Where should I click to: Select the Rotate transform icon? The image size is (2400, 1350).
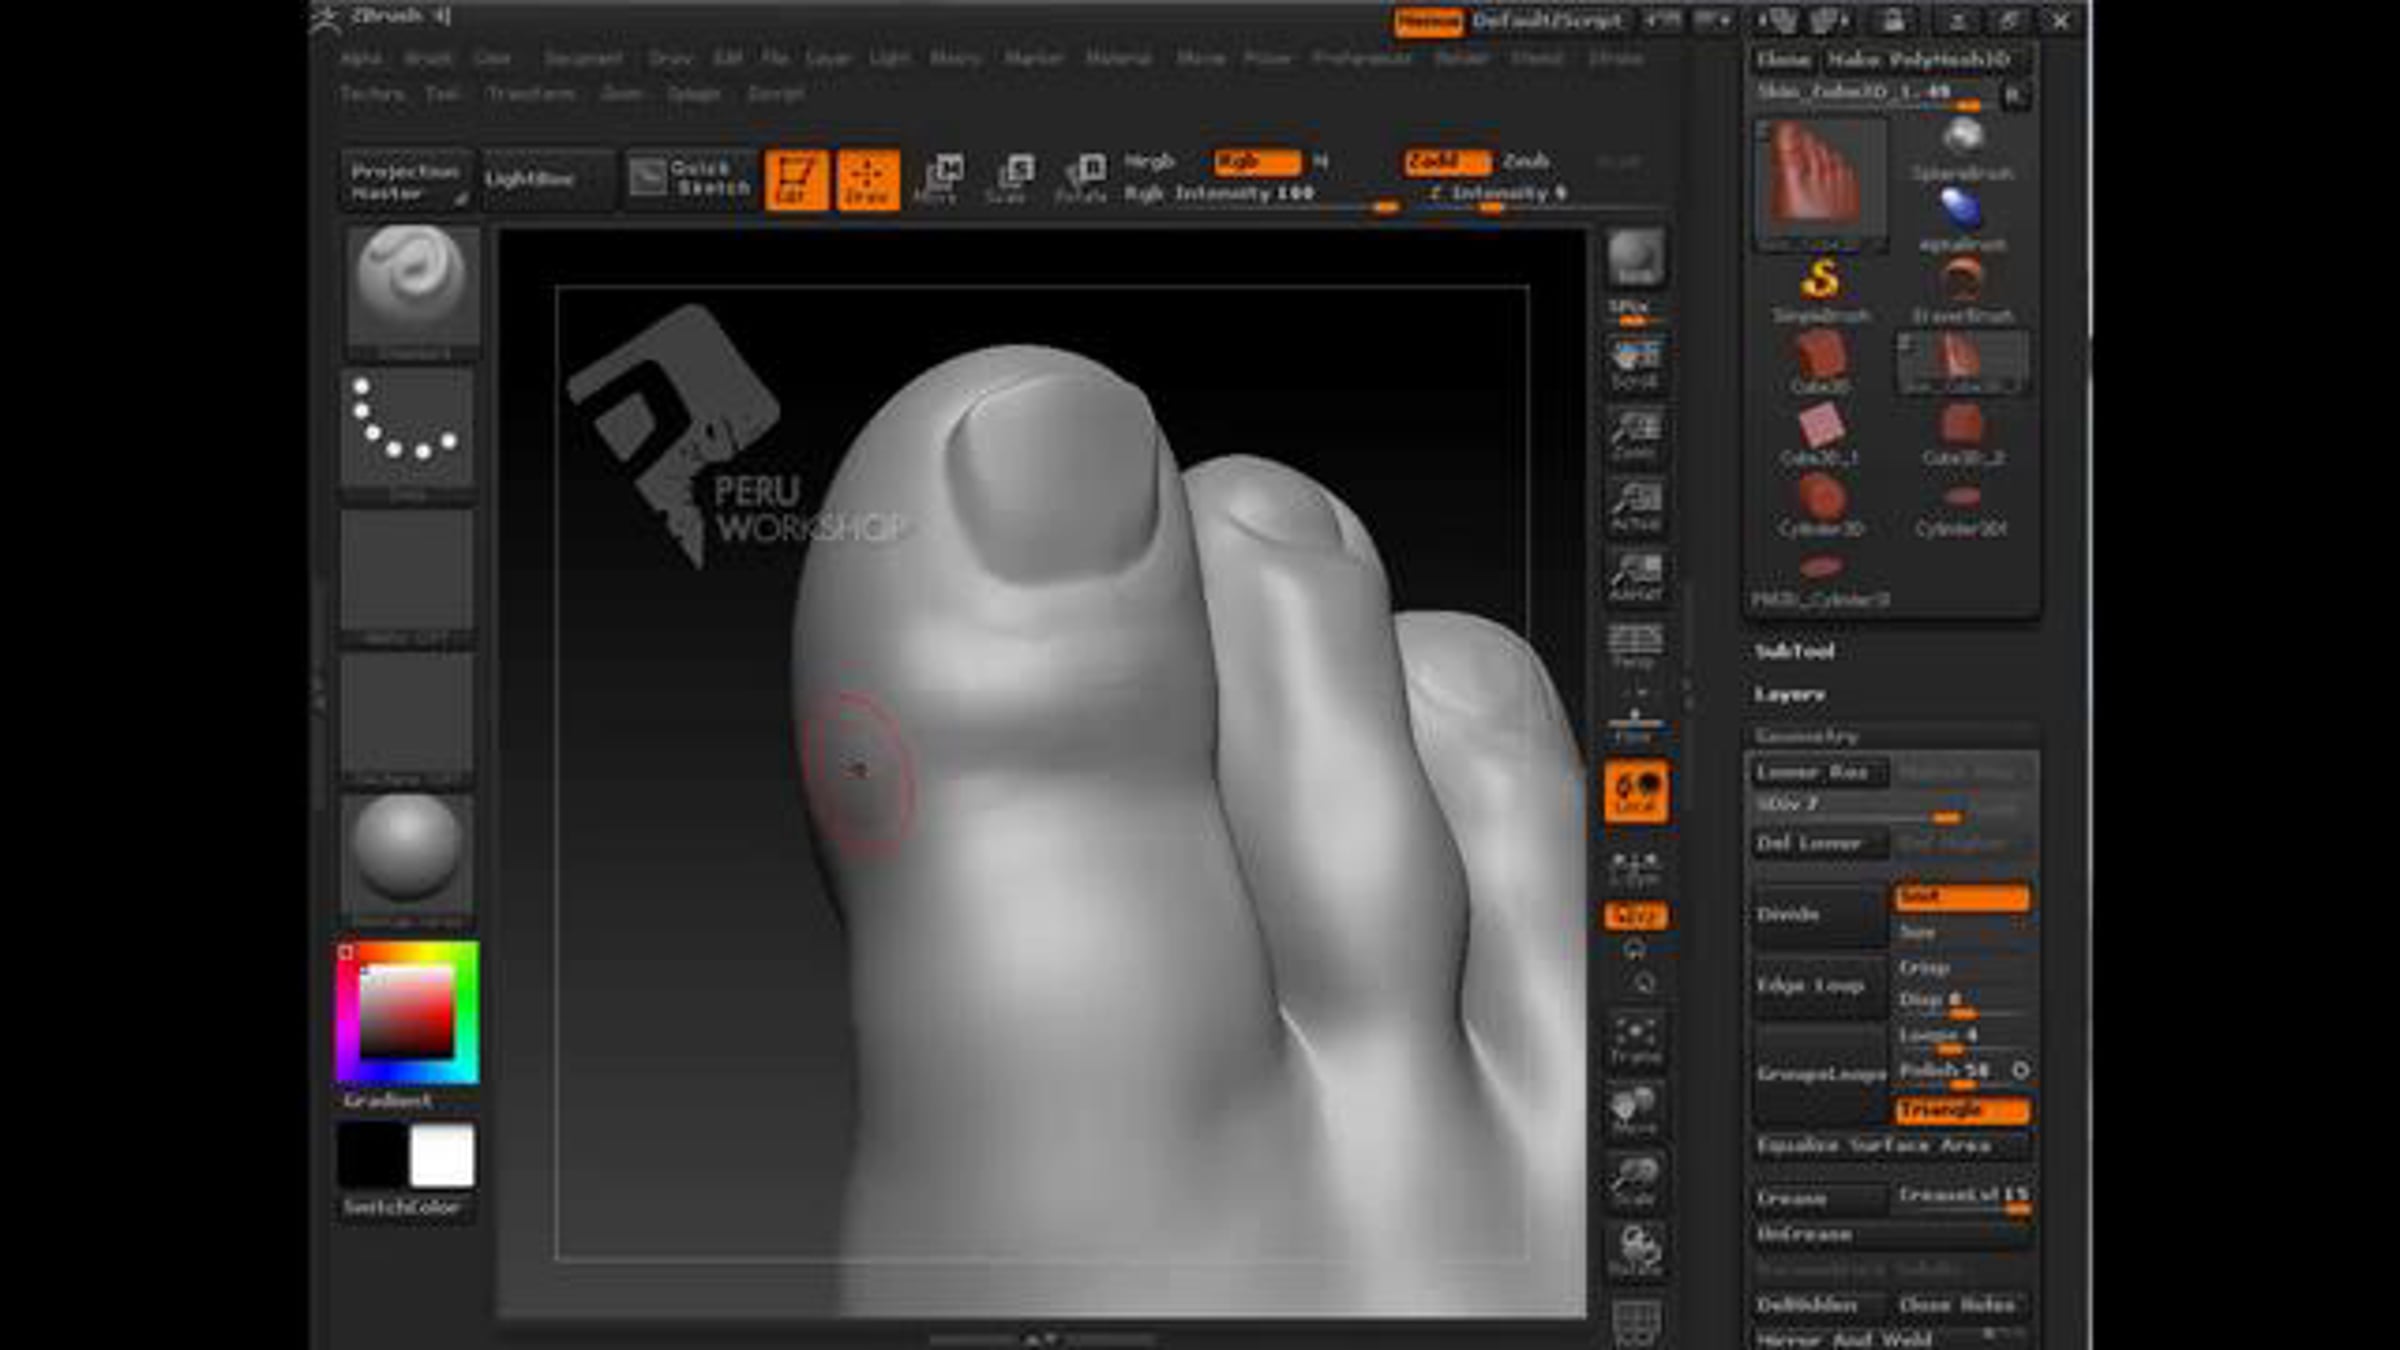1082,180
